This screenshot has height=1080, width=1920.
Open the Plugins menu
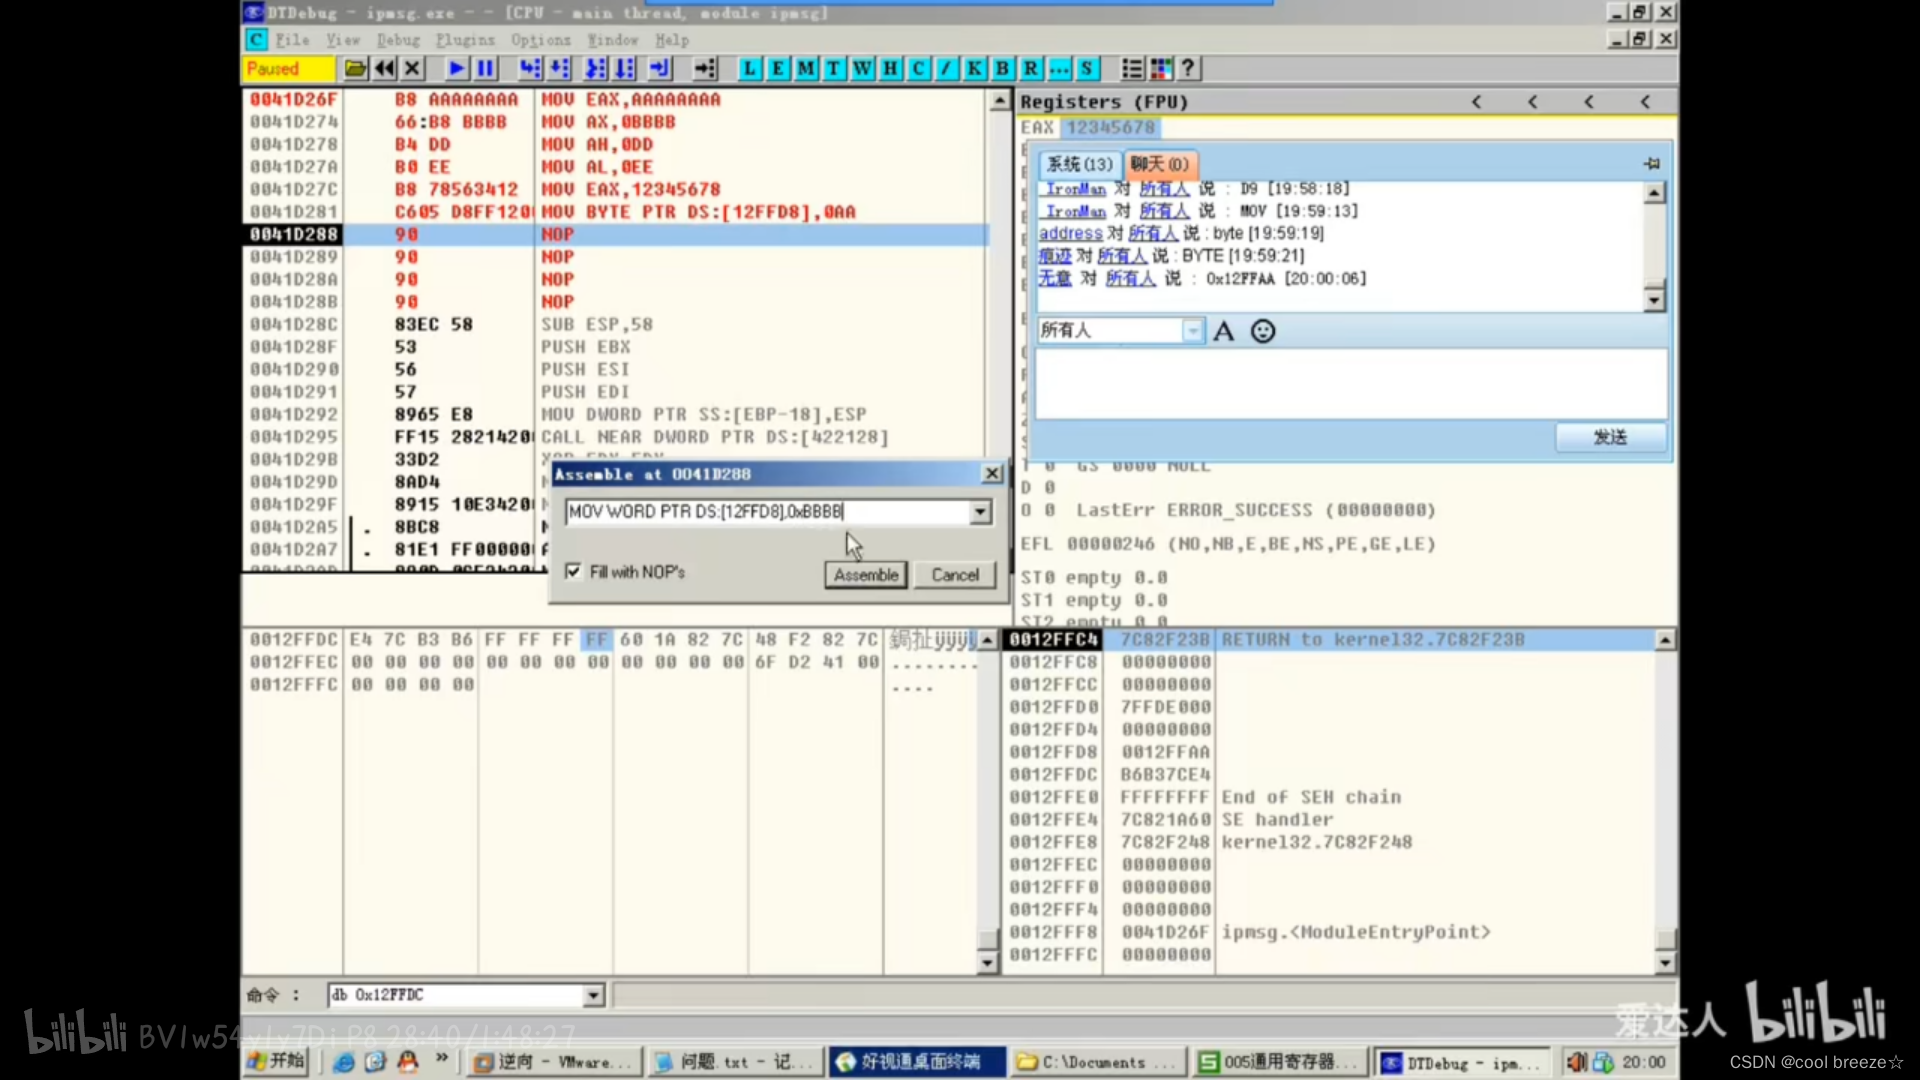coord(465,40)
